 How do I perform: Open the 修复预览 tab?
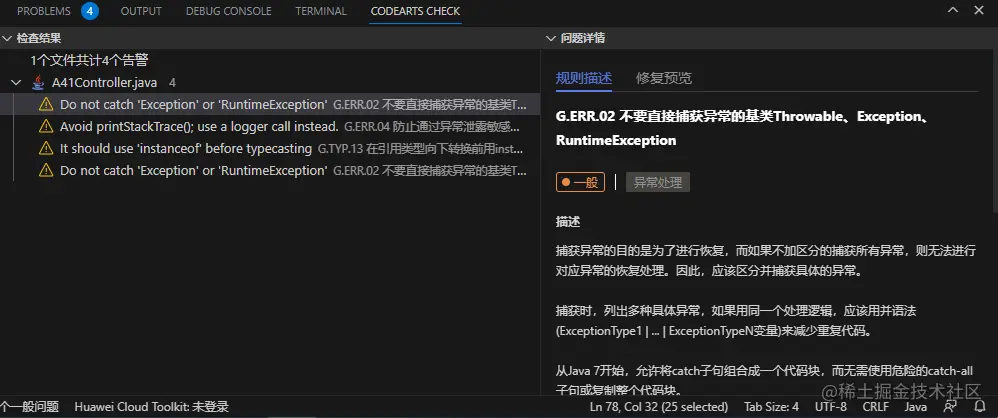coord(664,78)
